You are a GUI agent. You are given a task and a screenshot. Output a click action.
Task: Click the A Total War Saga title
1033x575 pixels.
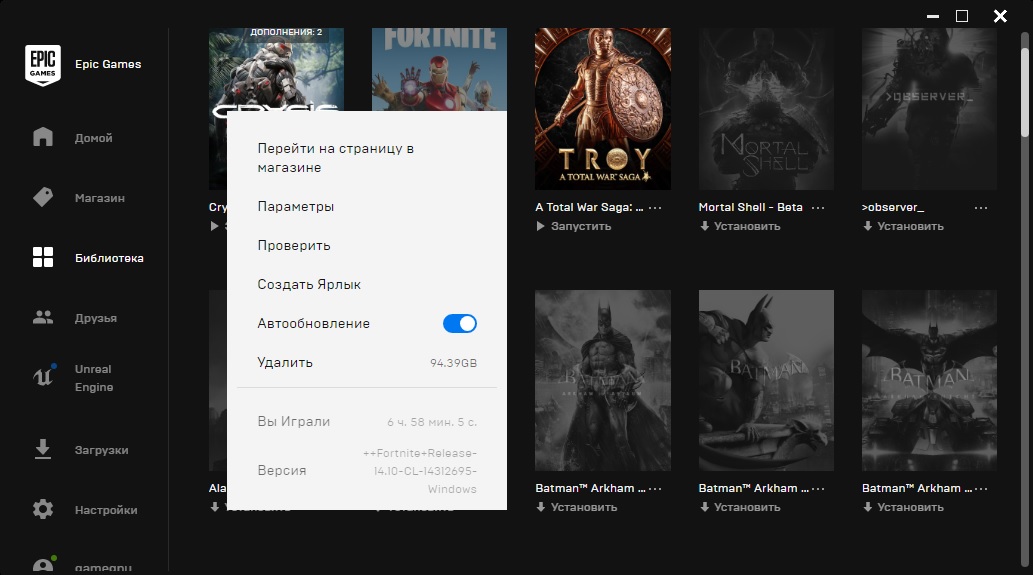(x=589, y=207)
